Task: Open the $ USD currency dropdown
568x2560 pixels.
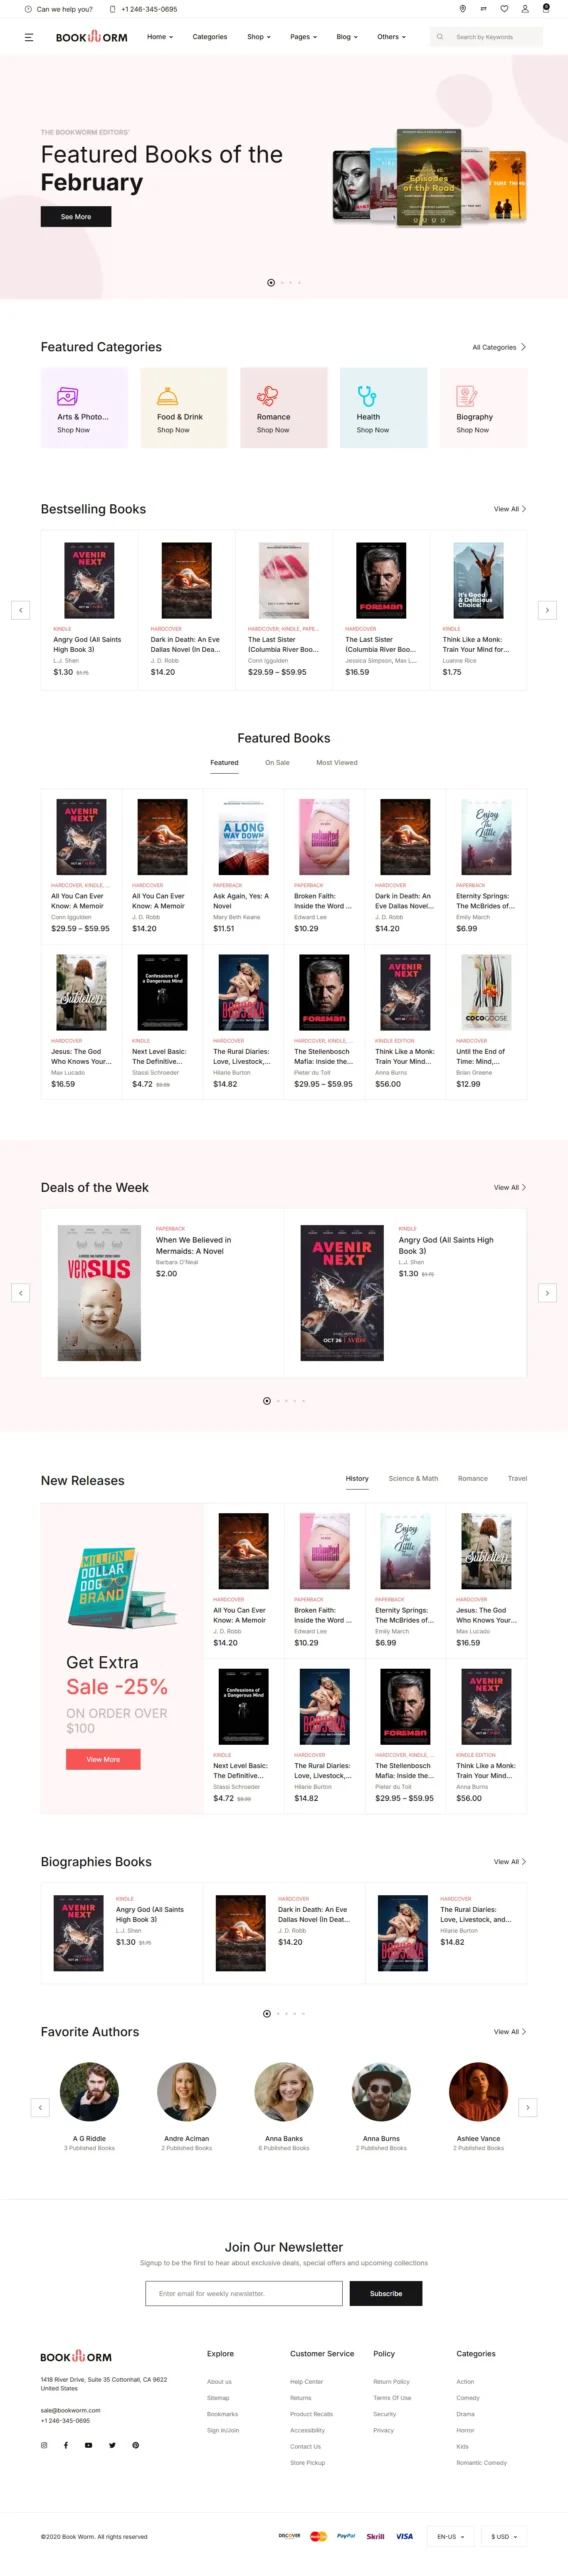Action: click(504, 2537)
